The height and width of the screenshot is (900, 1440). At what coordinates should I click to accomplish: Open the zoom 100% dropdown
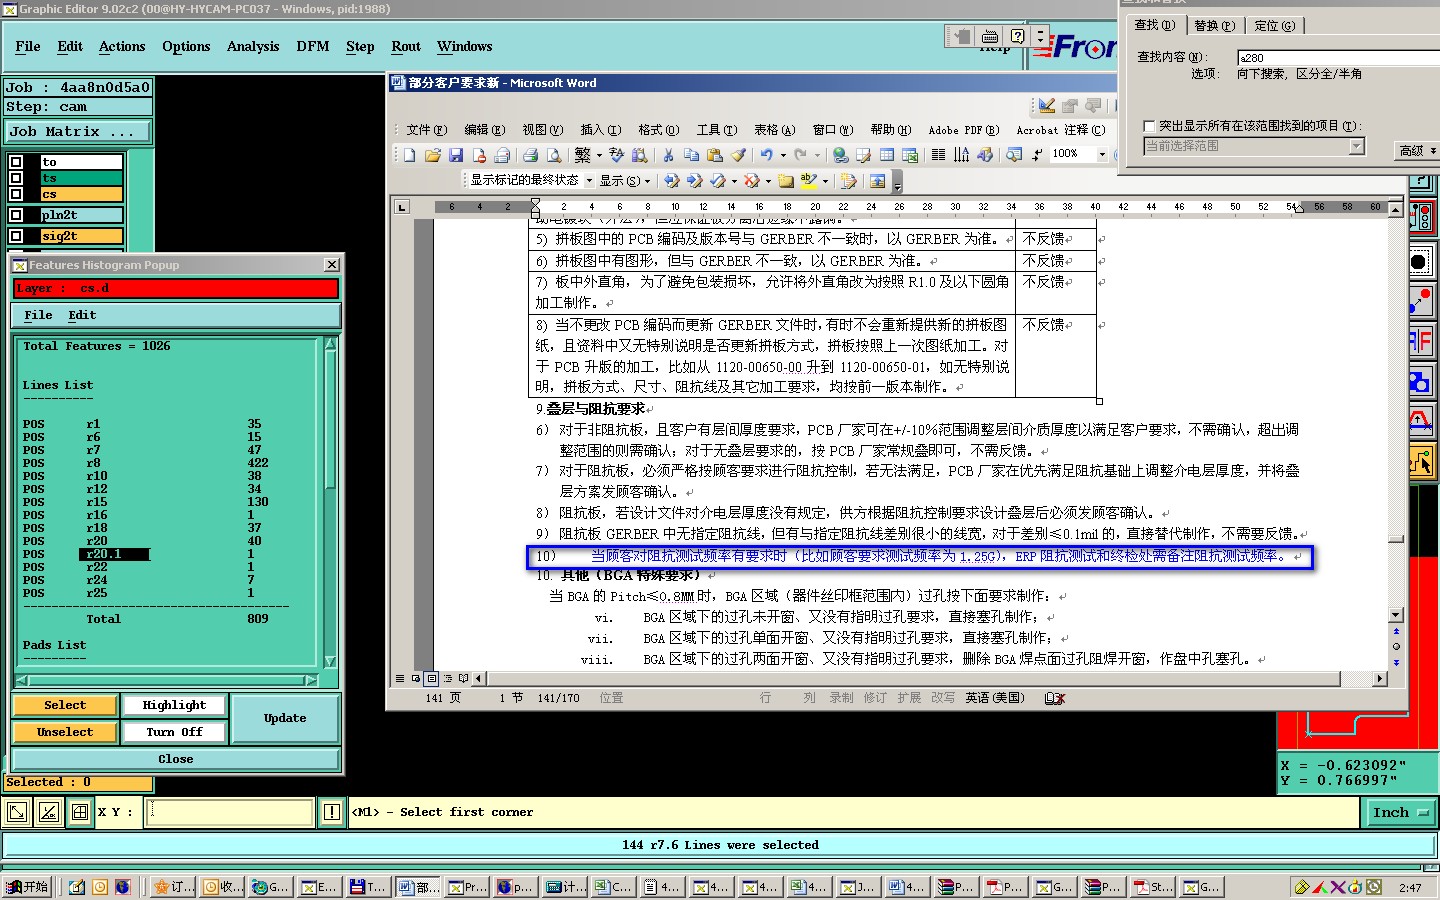pos(1102,154)
